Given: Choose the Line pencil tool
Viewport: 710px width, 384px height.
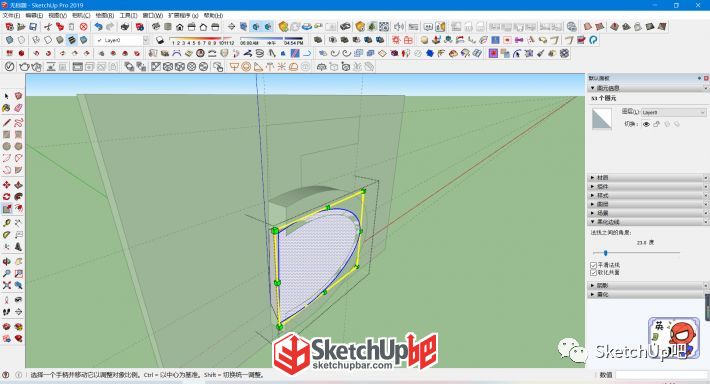Looking at the screenshot, I should point(6,123).
